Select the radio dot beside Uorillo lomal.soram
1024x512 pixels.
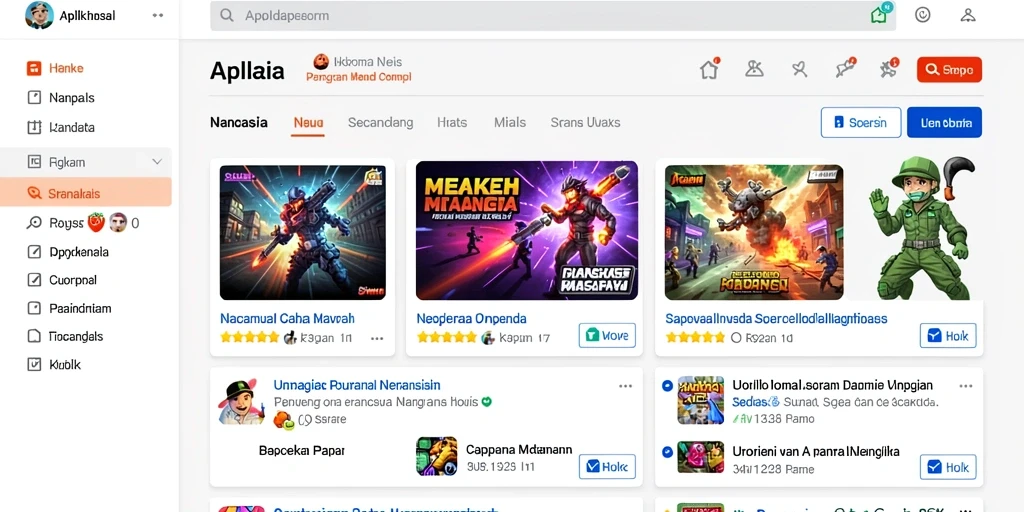click(667, 385)
